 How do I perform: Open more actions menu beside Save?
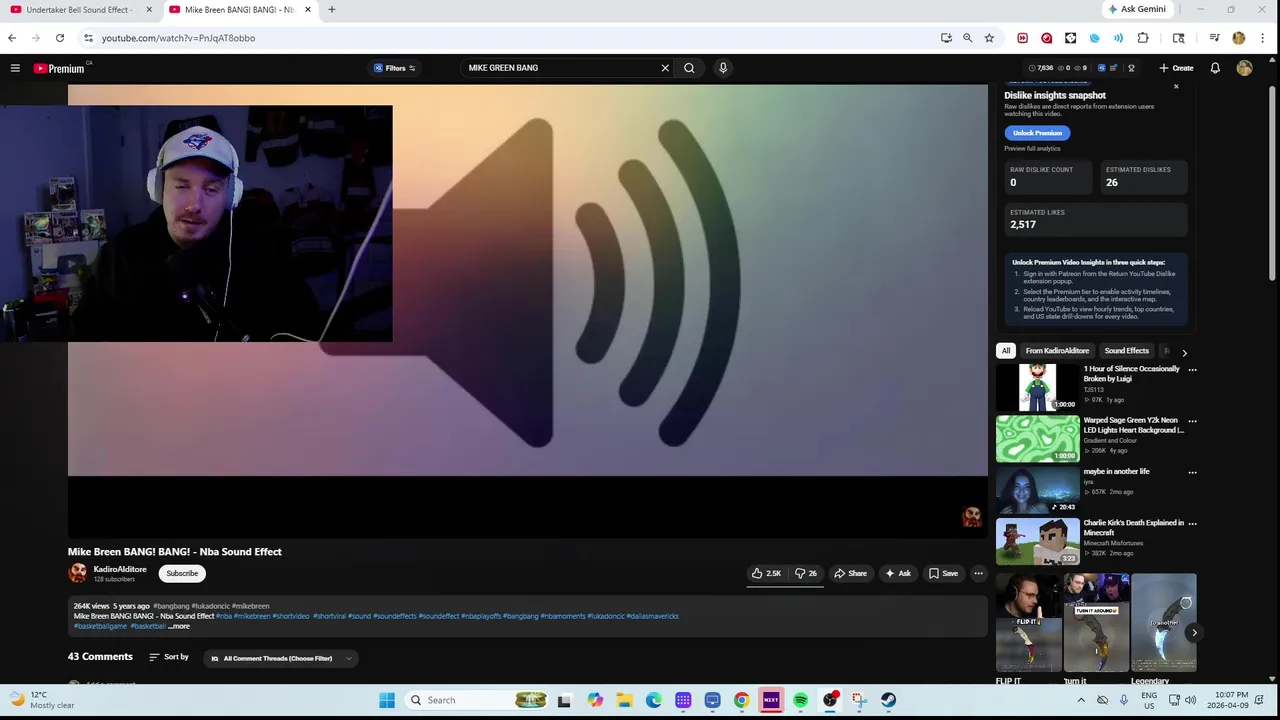tap(978, 573)
